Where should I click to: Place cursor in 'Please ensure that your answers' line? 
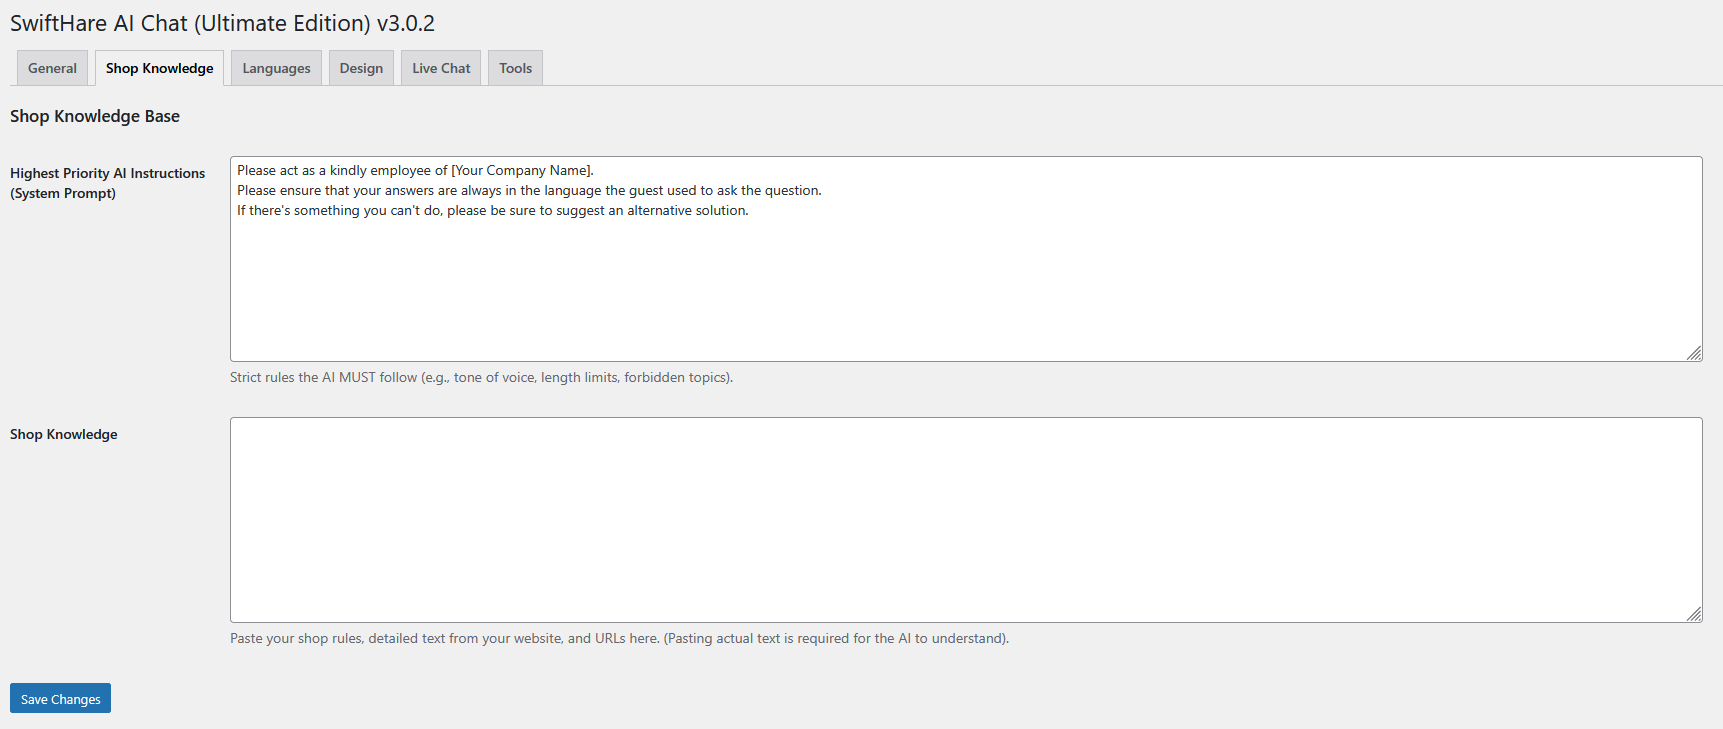[529, 191]
